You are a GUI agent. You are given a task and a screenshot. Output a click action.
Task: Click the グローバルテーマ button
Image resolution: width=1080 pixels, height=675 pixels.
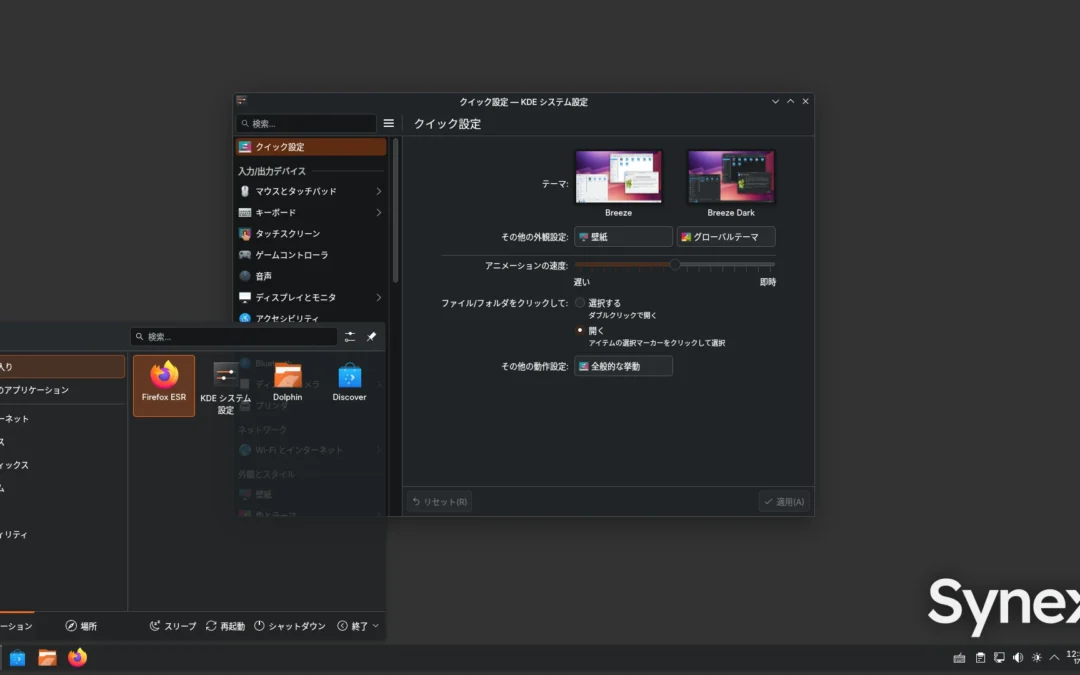coord(728,236)
